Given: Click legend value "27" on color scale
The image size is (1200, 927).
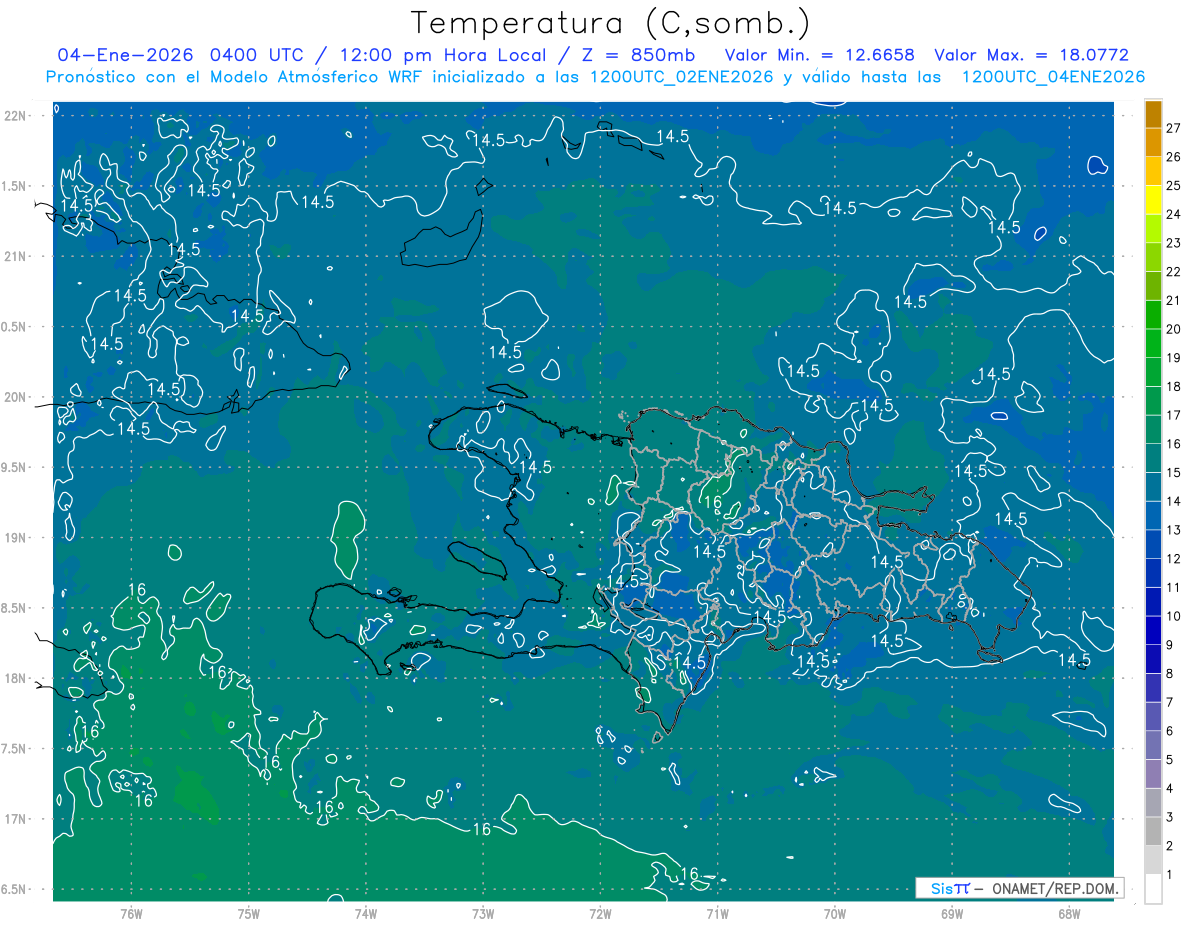Looking at the screenshot, I should point(1173,128).
